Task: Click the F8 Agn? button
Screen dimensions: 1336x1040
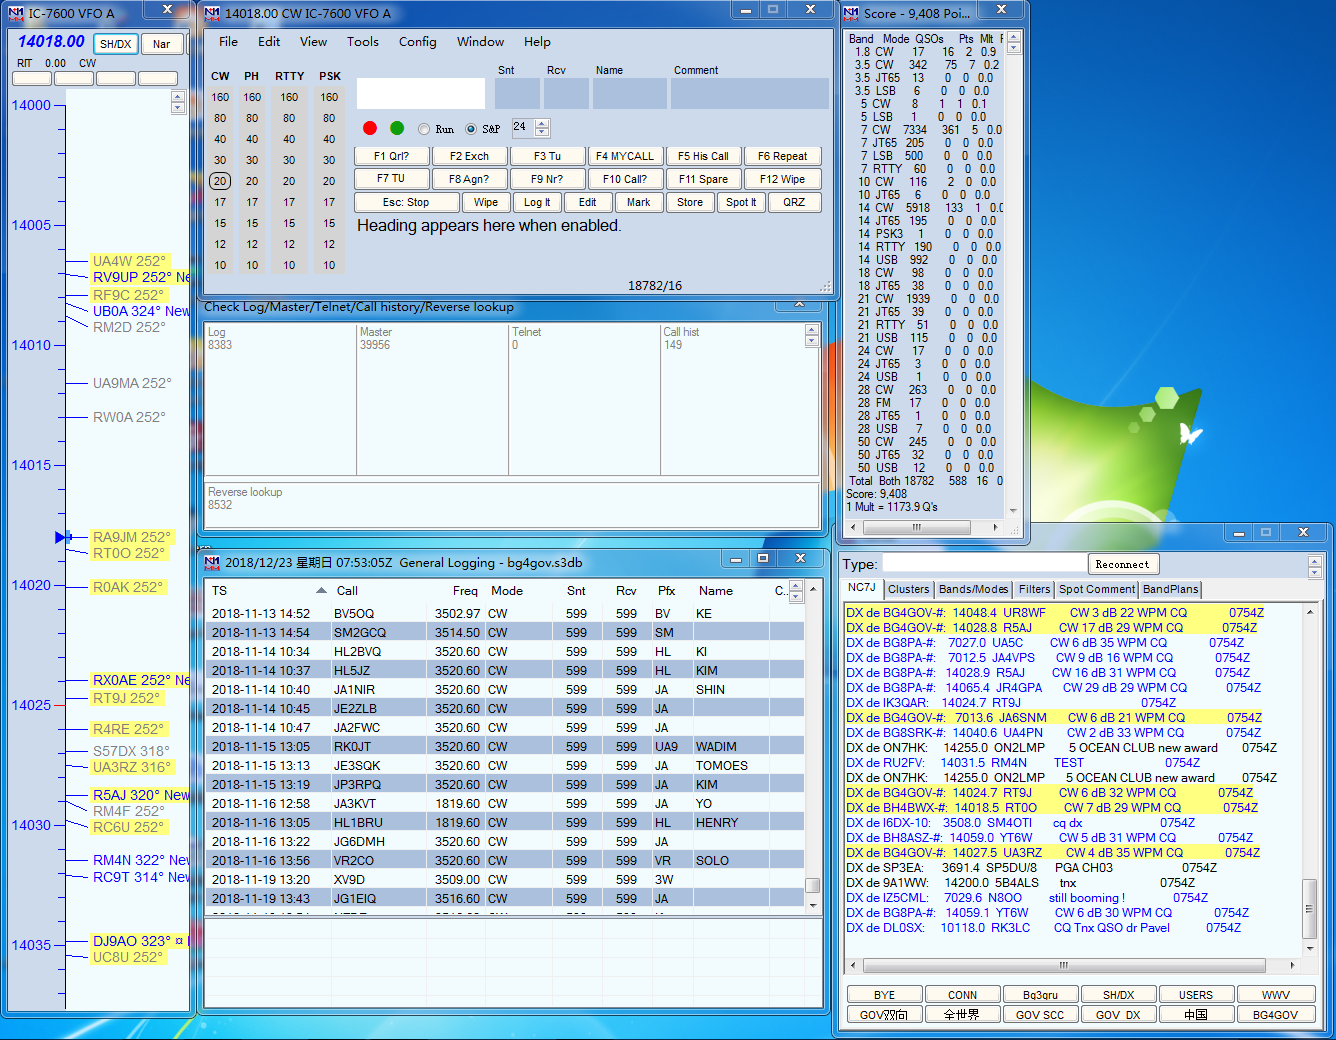Action: [469, 179]
